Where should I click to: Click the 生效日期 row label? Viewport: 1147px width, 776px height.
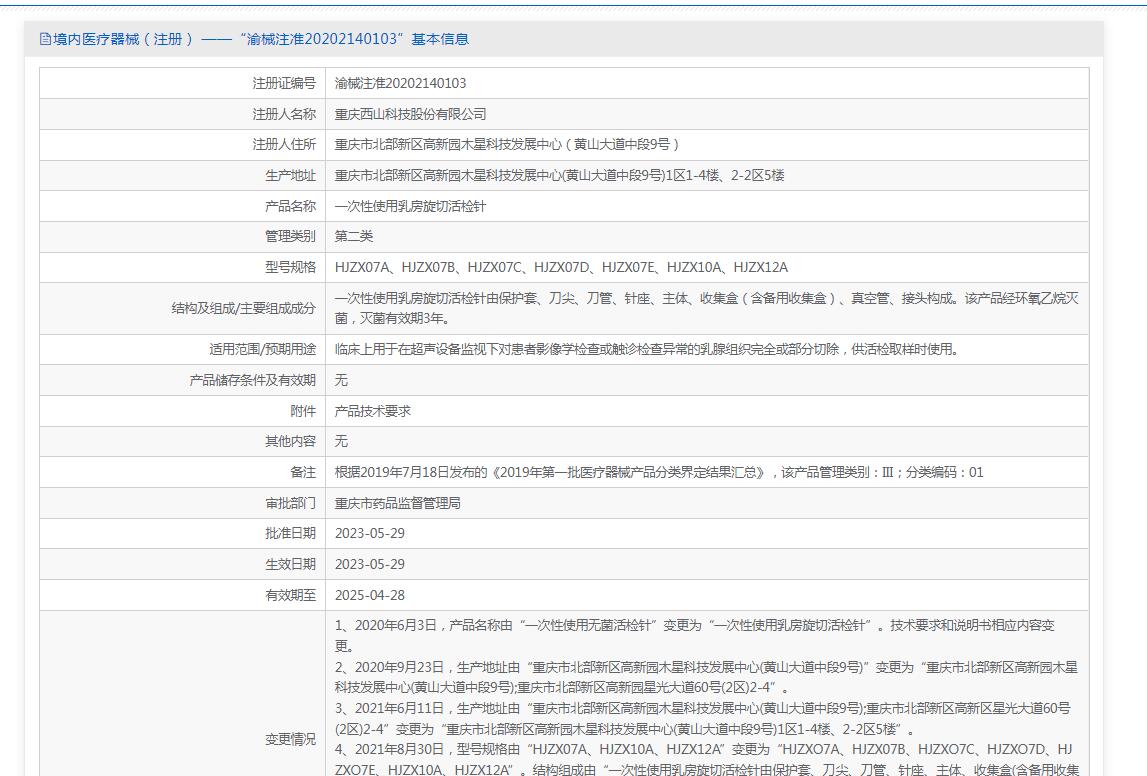290,565
